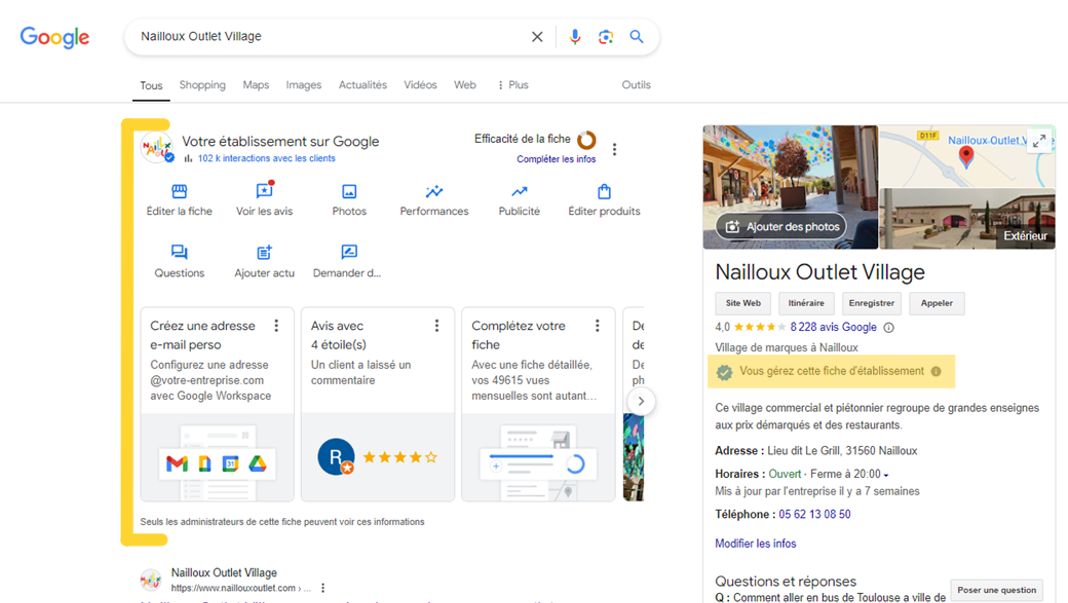Screen dimensions: 1068x603
Task: Switch to the Maps tab
Action: pyautogui.click(x=256, y=85)
